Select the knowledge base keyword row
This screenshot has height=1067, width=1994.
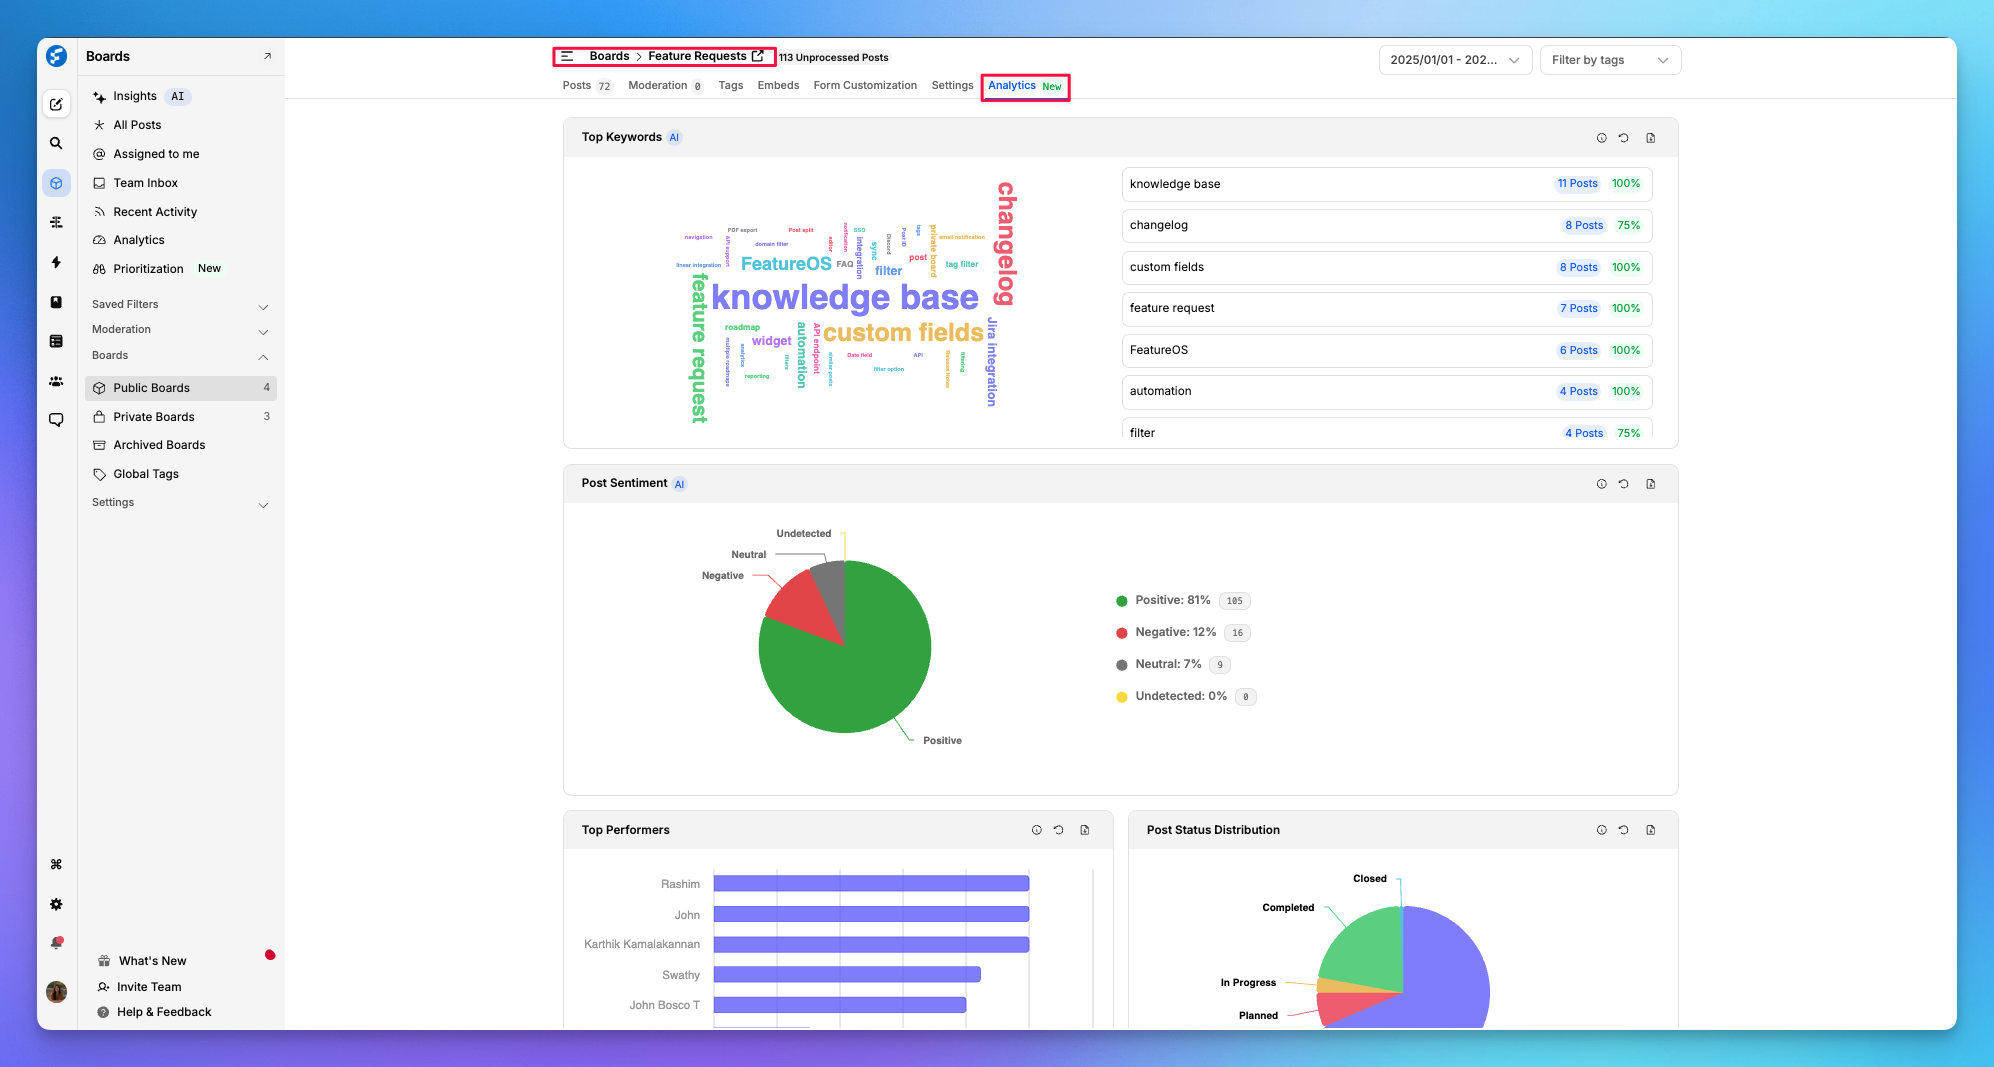click(x=1385, y=184)
